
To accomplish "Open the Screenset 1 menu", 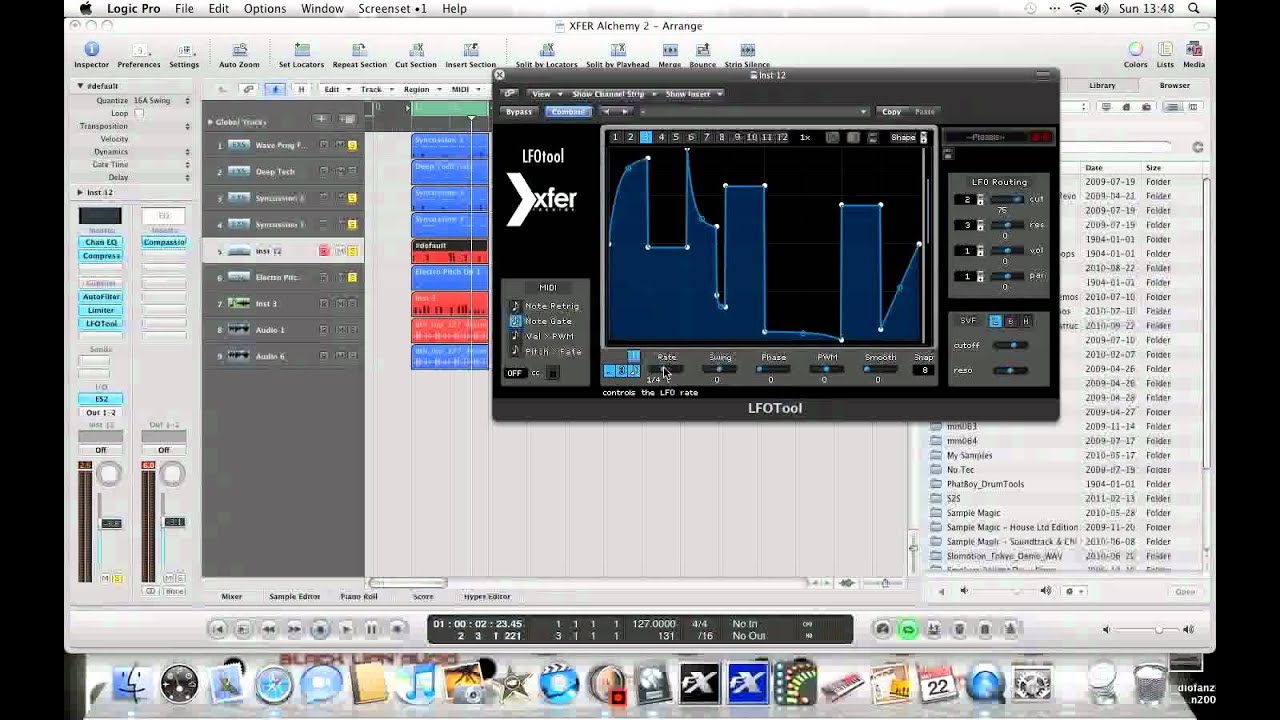I will point(392,8).
